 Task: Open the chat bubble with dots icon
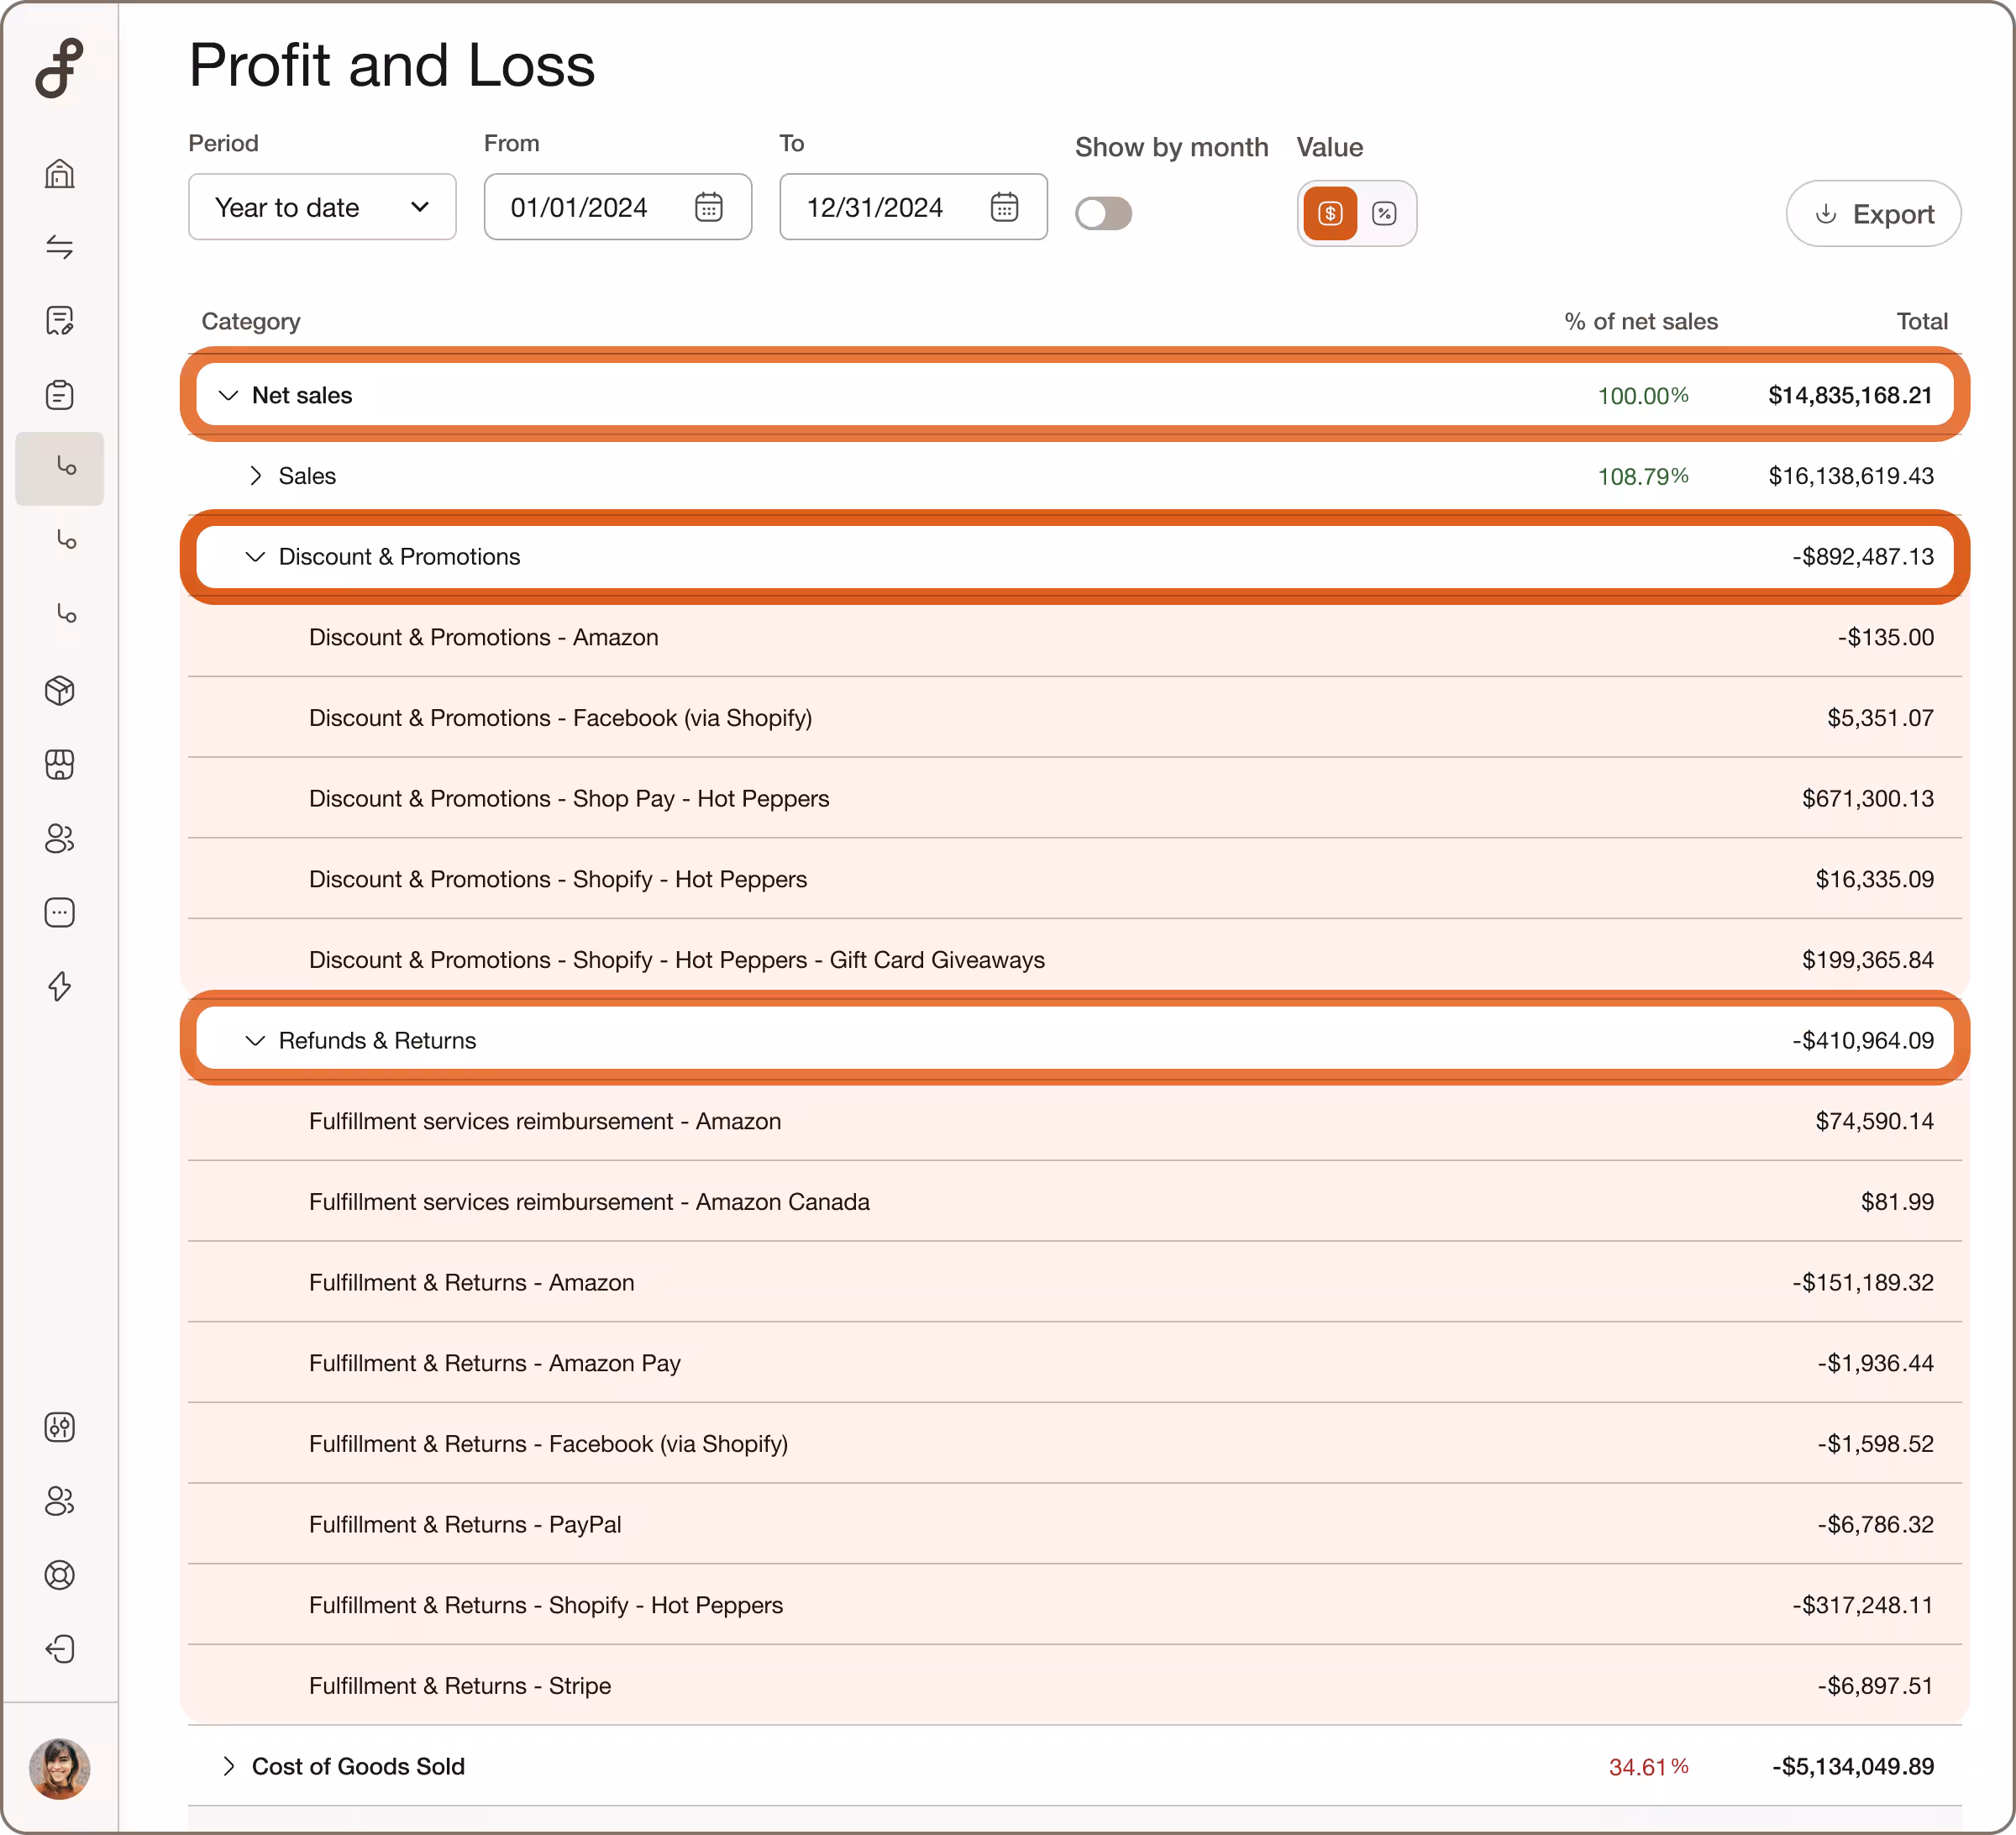pos(60,912)
